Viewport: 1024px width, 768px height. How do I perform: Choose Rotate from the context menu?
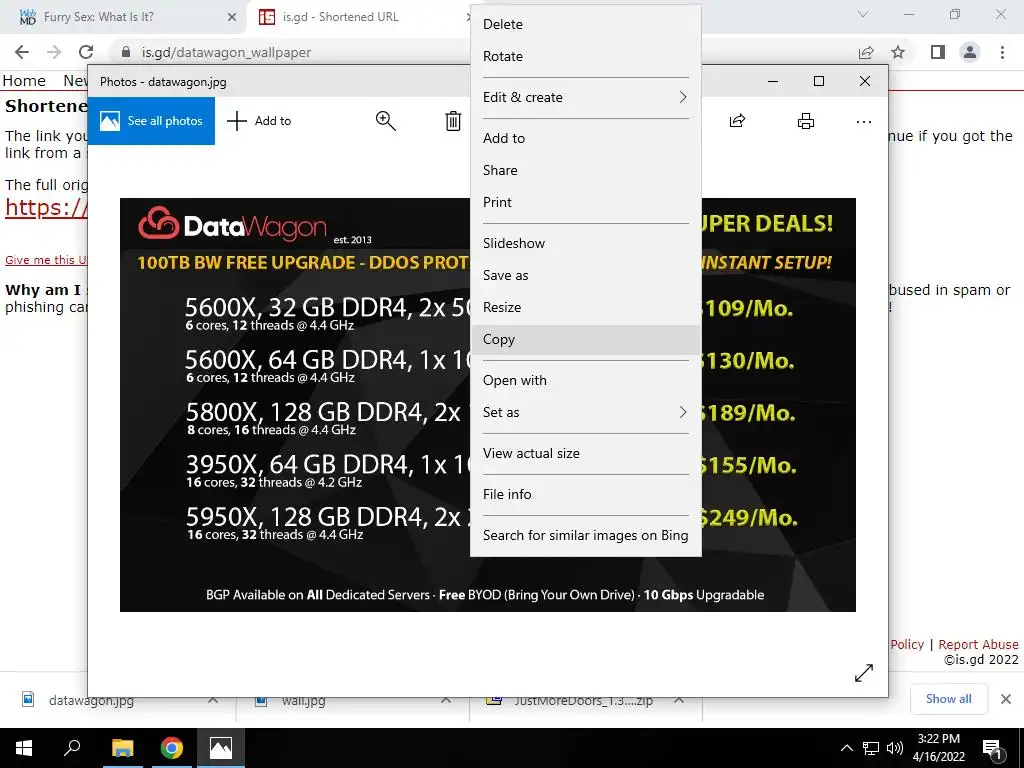[x=586, y=56]
